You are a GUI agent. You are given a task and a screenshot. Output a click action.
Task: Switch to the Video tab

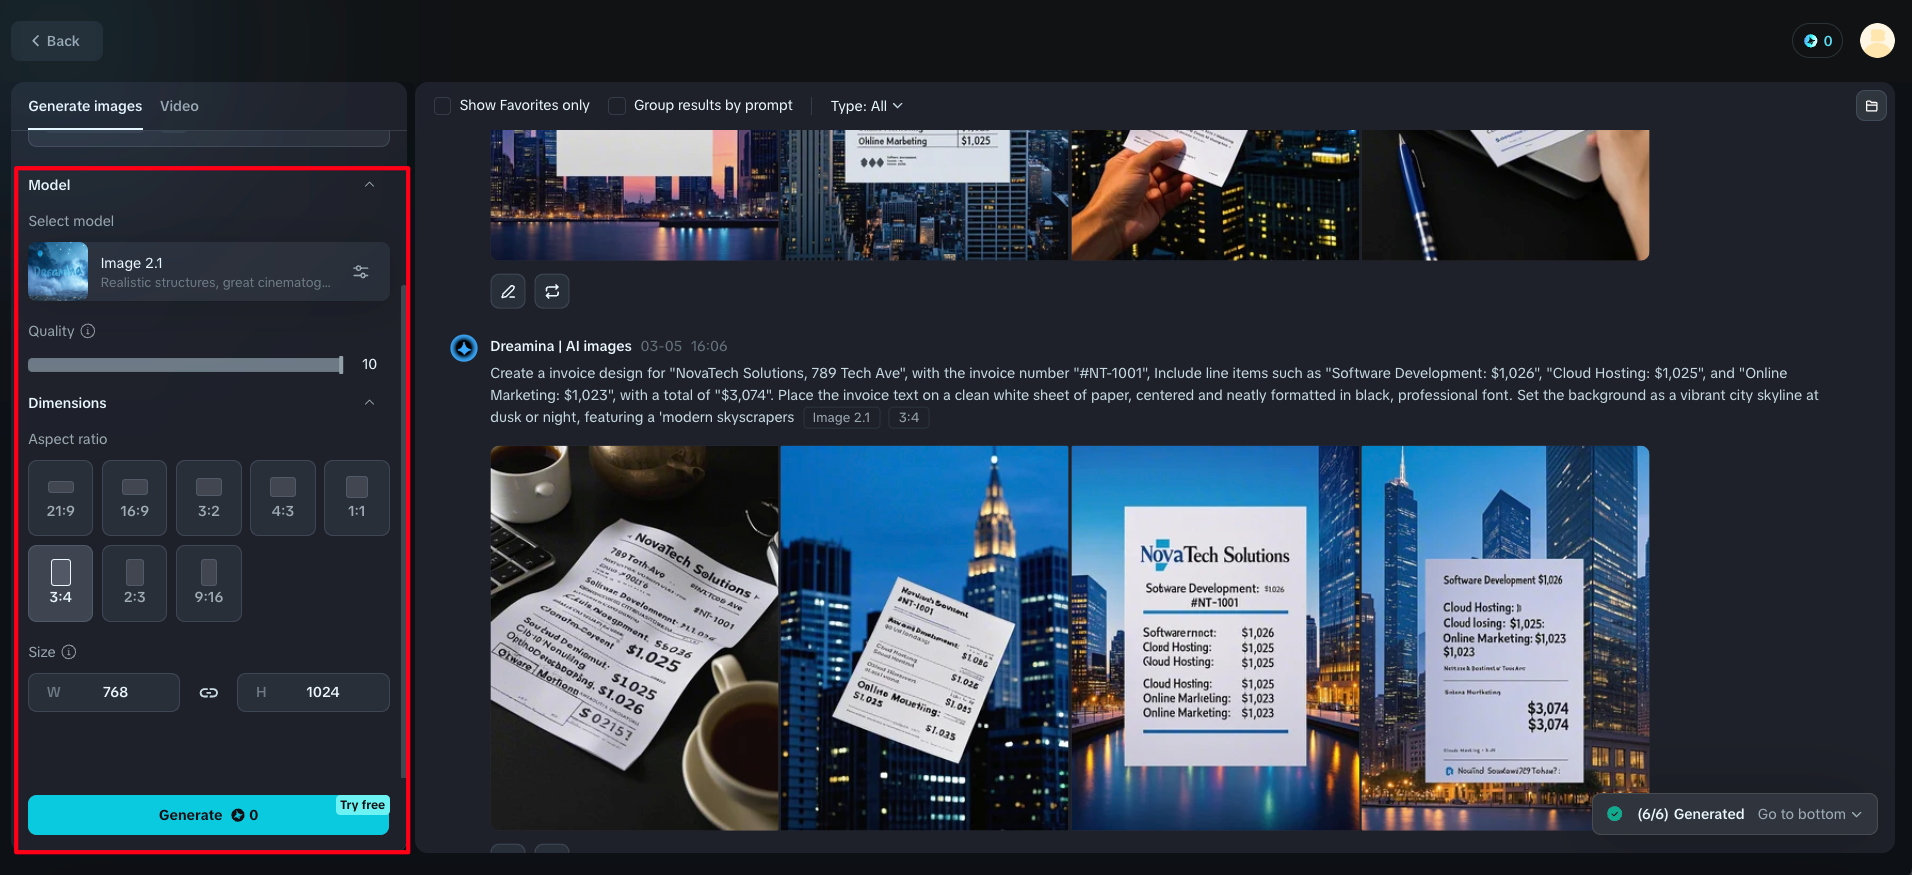pyautogui.click(x=179, y=106)
